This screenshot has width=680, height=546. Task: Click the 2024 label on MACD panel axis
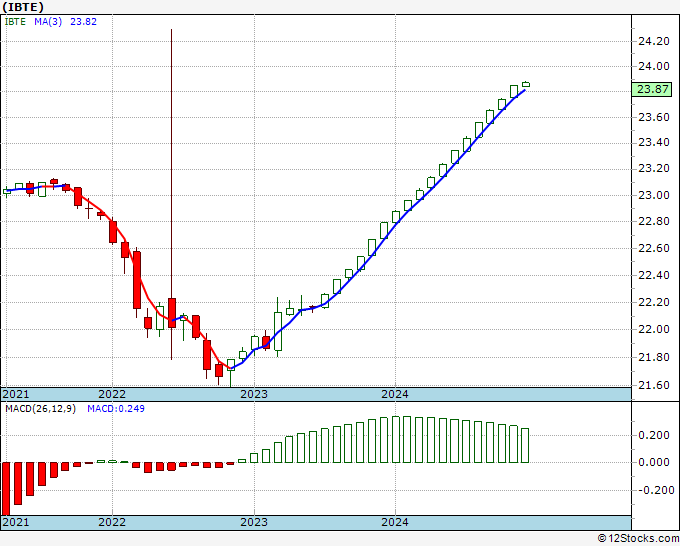pos(395,522)
